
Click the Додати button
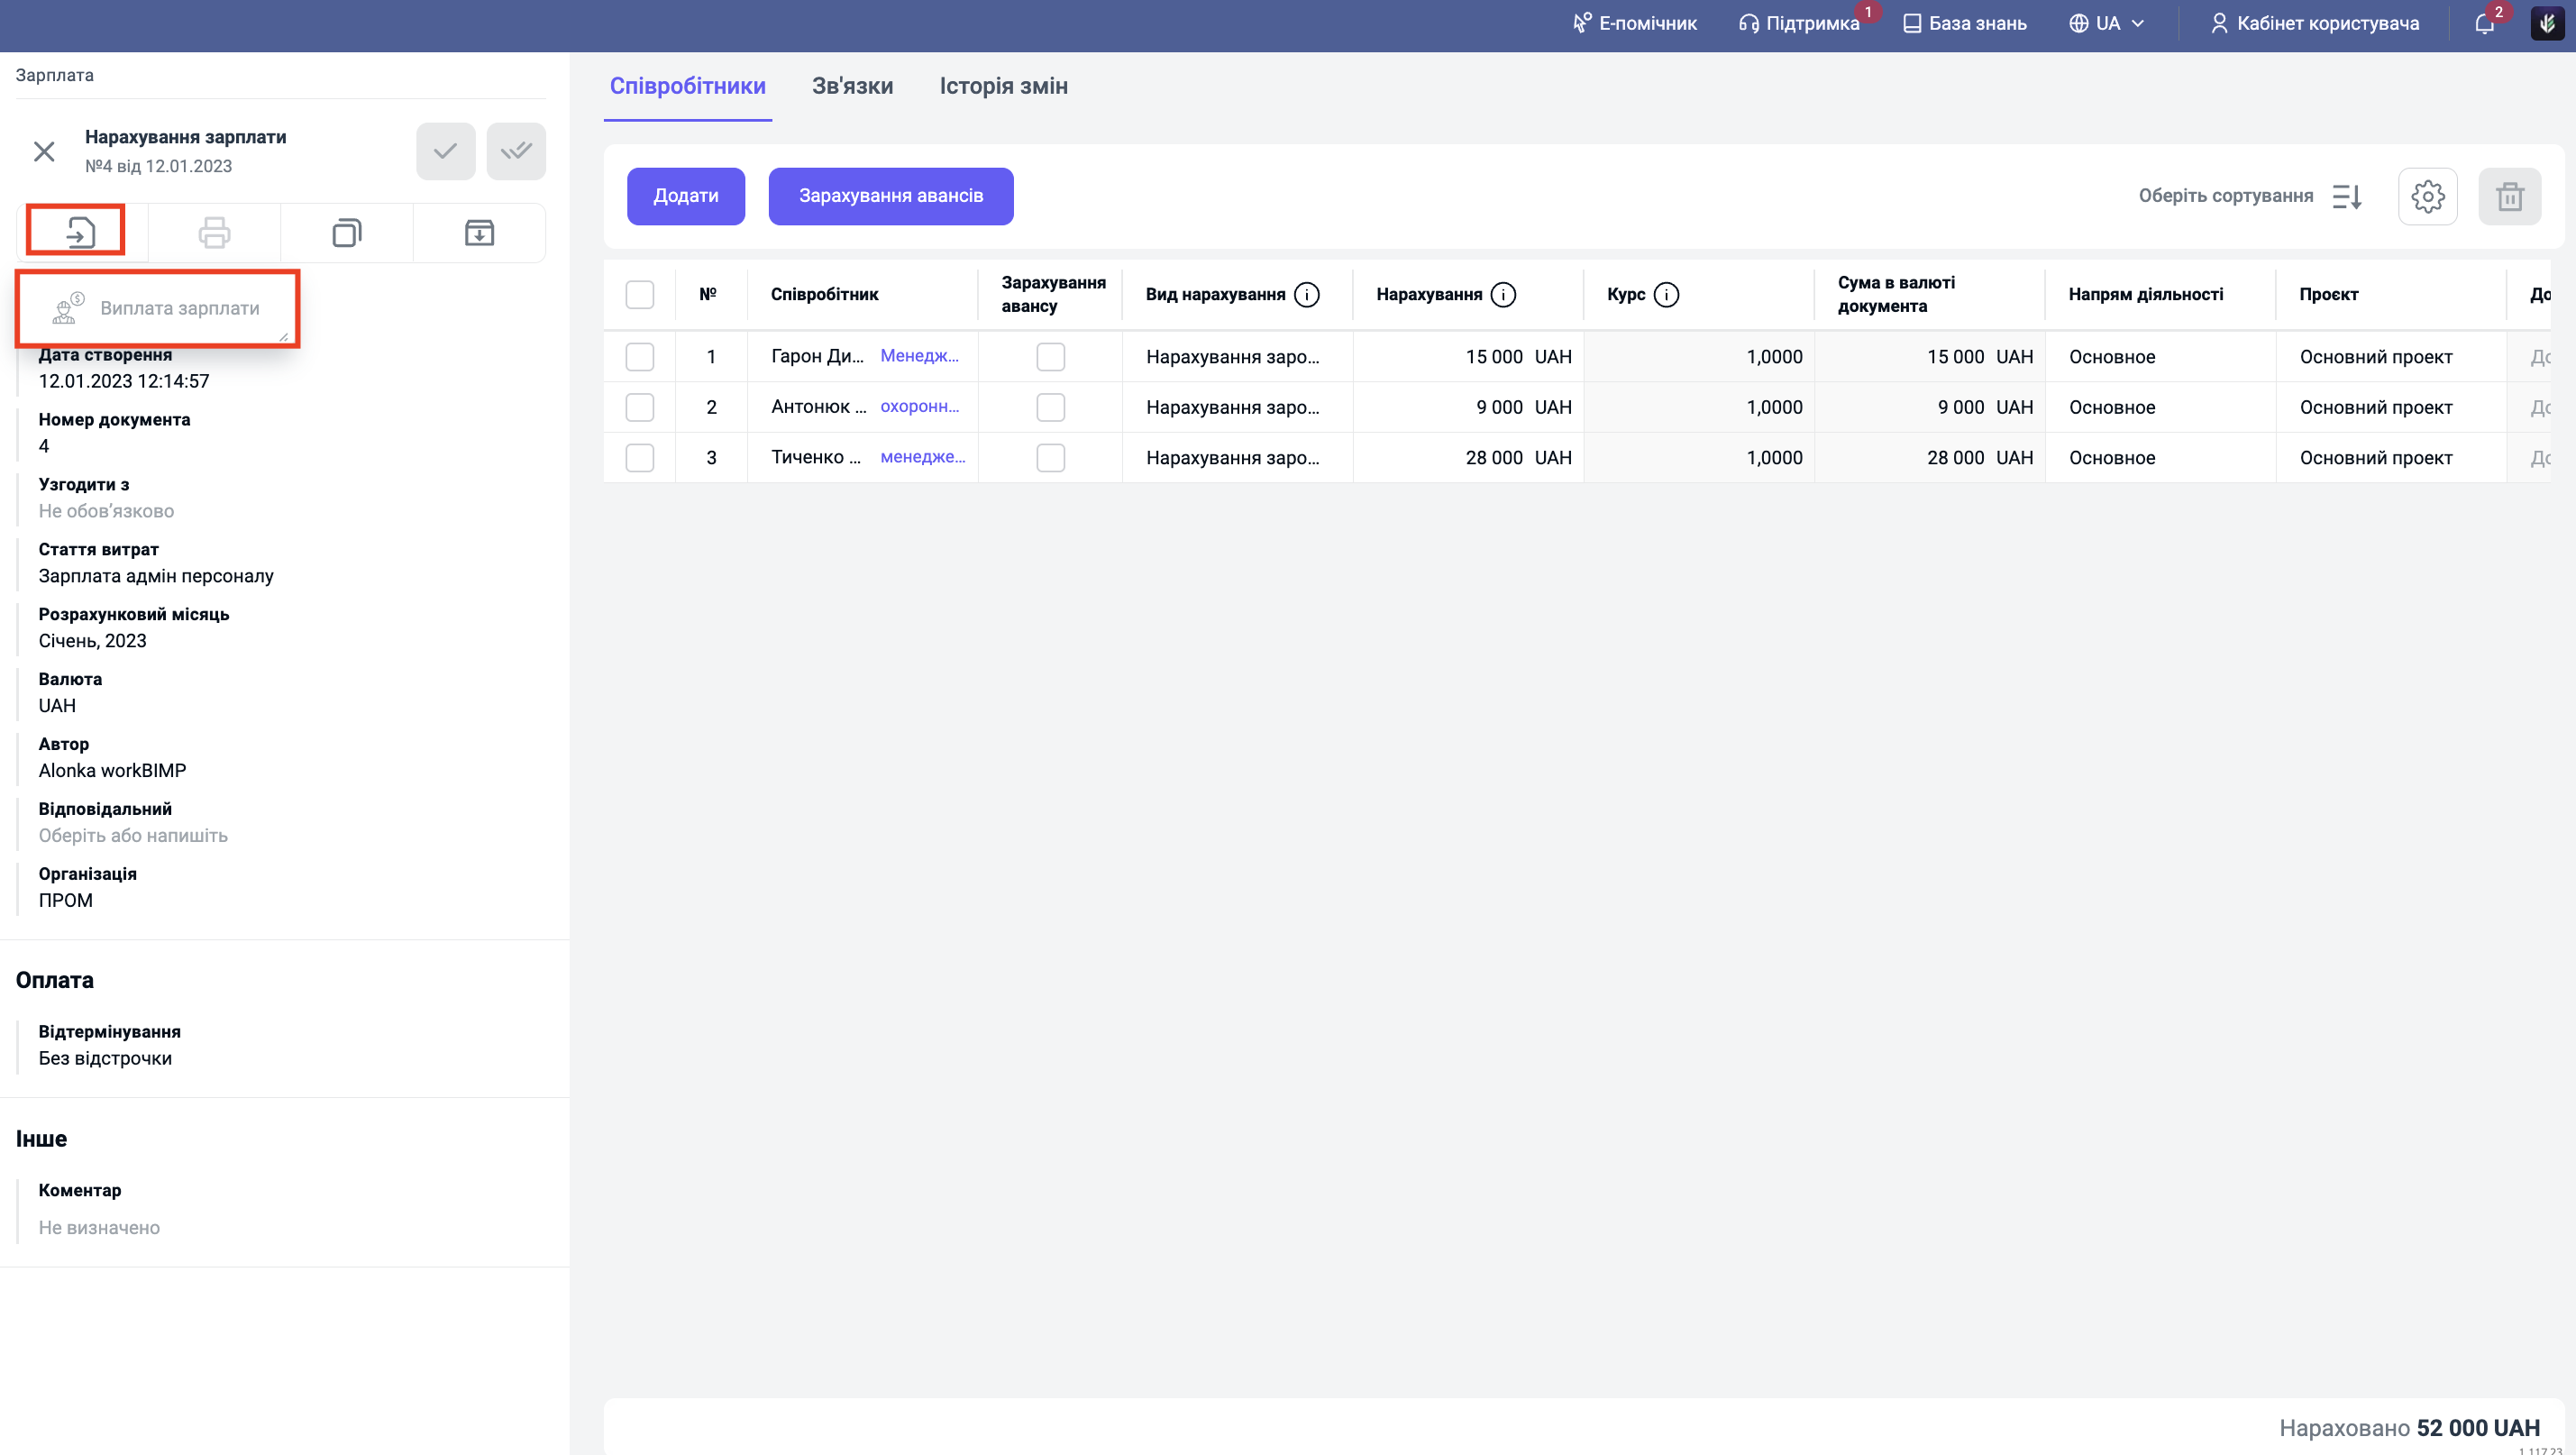point(685,196)
